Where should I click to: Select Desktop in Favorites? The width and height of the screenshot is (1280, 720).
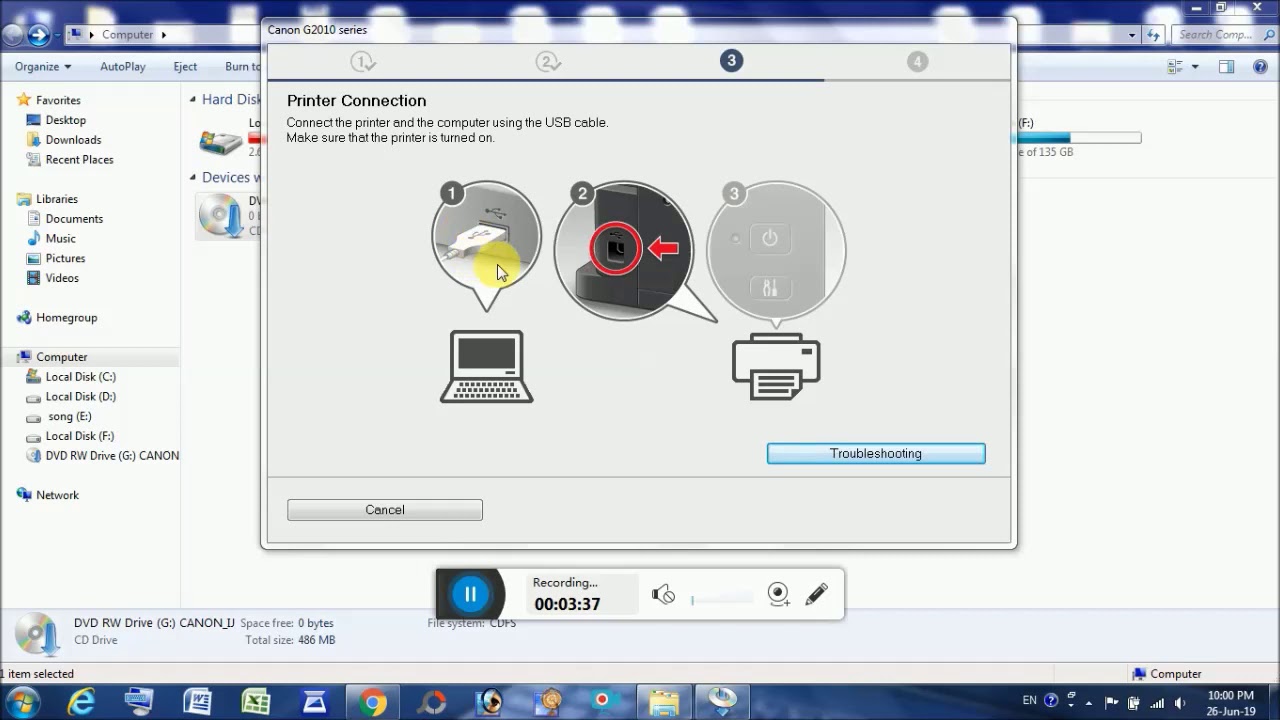click(x=66, y=120)
